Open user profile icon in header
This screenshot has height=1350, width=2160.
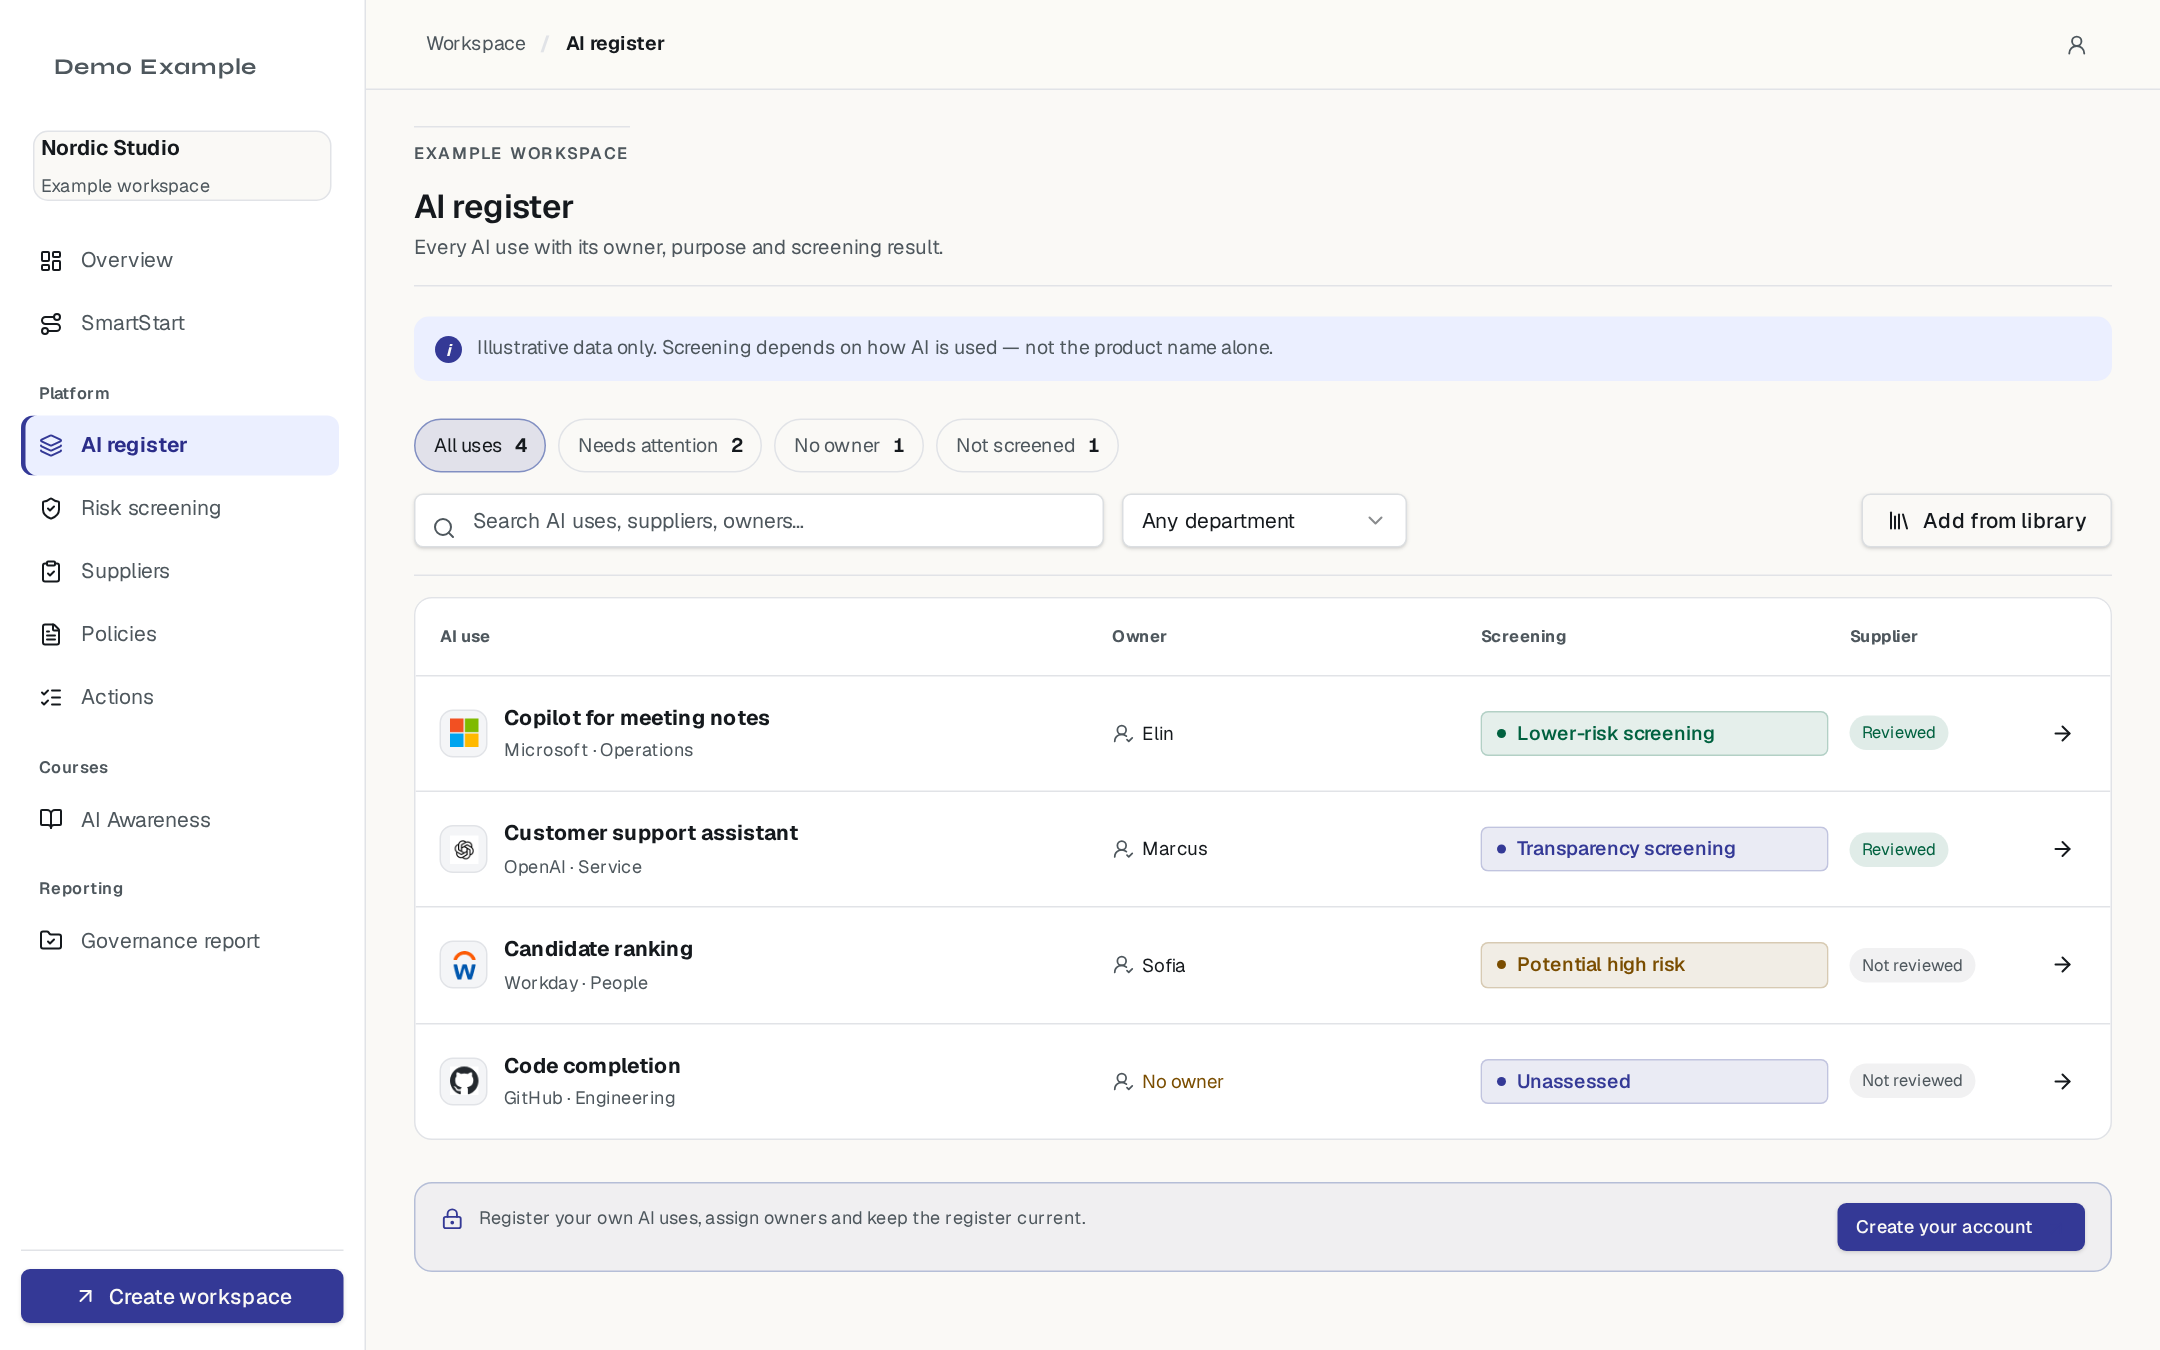[x=2076, y=45]
